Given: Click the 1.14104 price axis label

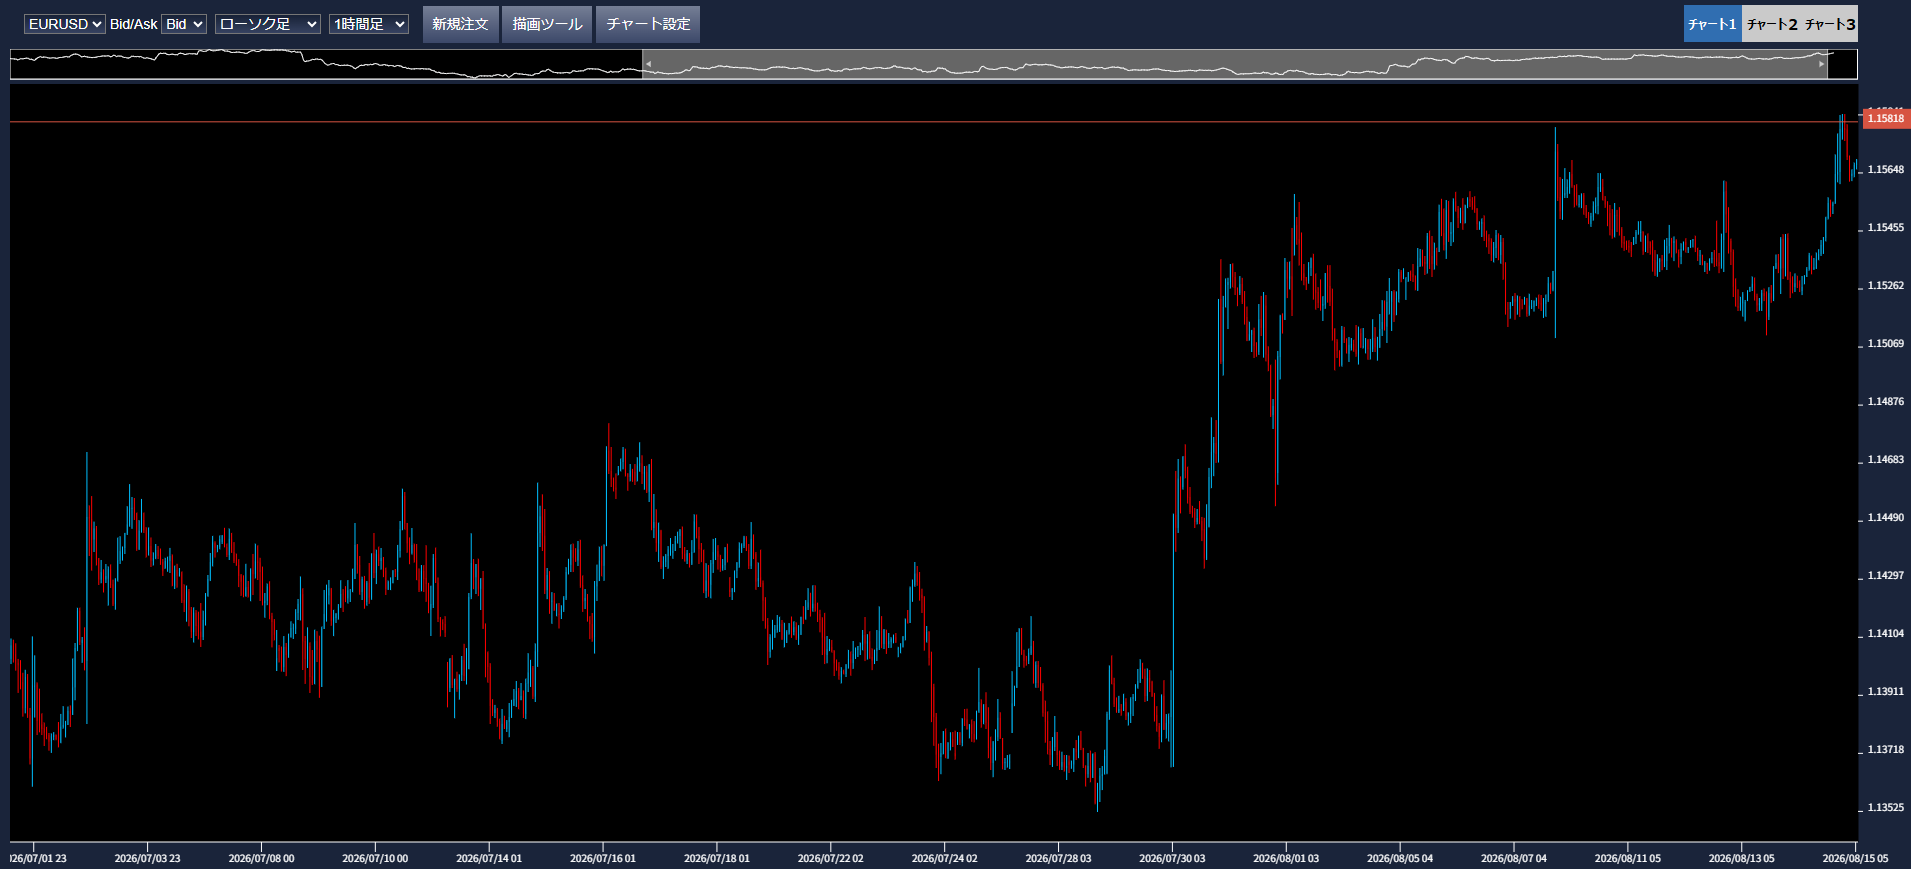Looking at the screenshot, I should [1886, 634].
